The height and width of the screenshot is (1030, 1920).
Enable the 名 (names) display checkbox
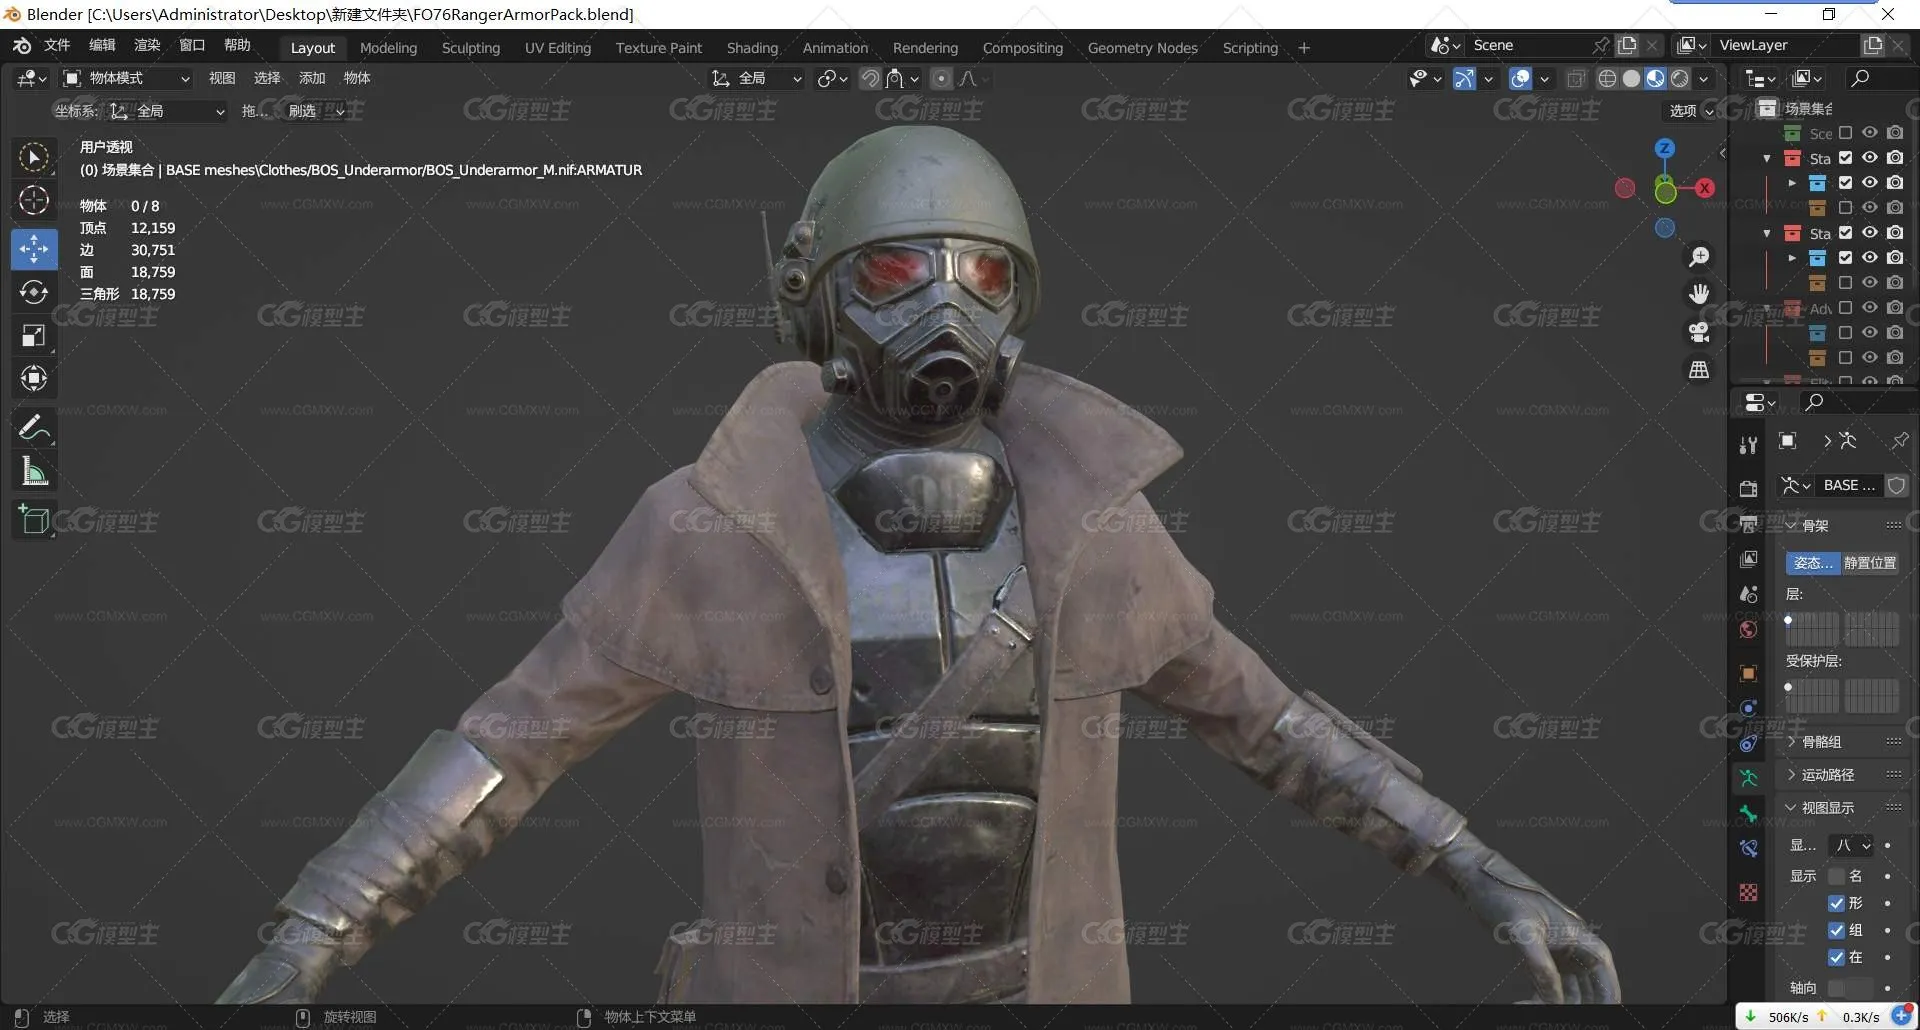pyautogui.click(x=1836, y=876)
